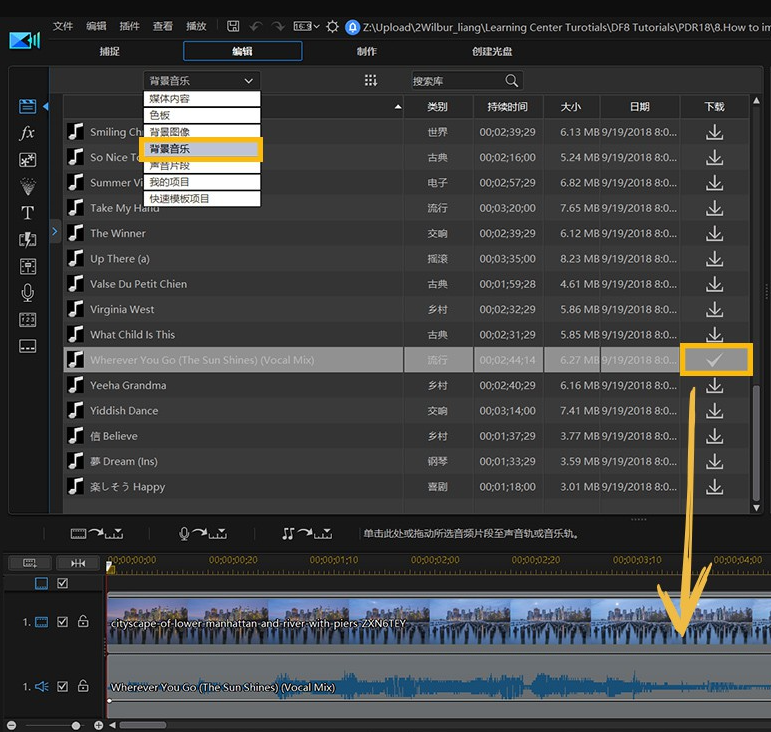Toggle video track 1 enable checkbox
The image size is (771, 732).
[x=62, y=622]
